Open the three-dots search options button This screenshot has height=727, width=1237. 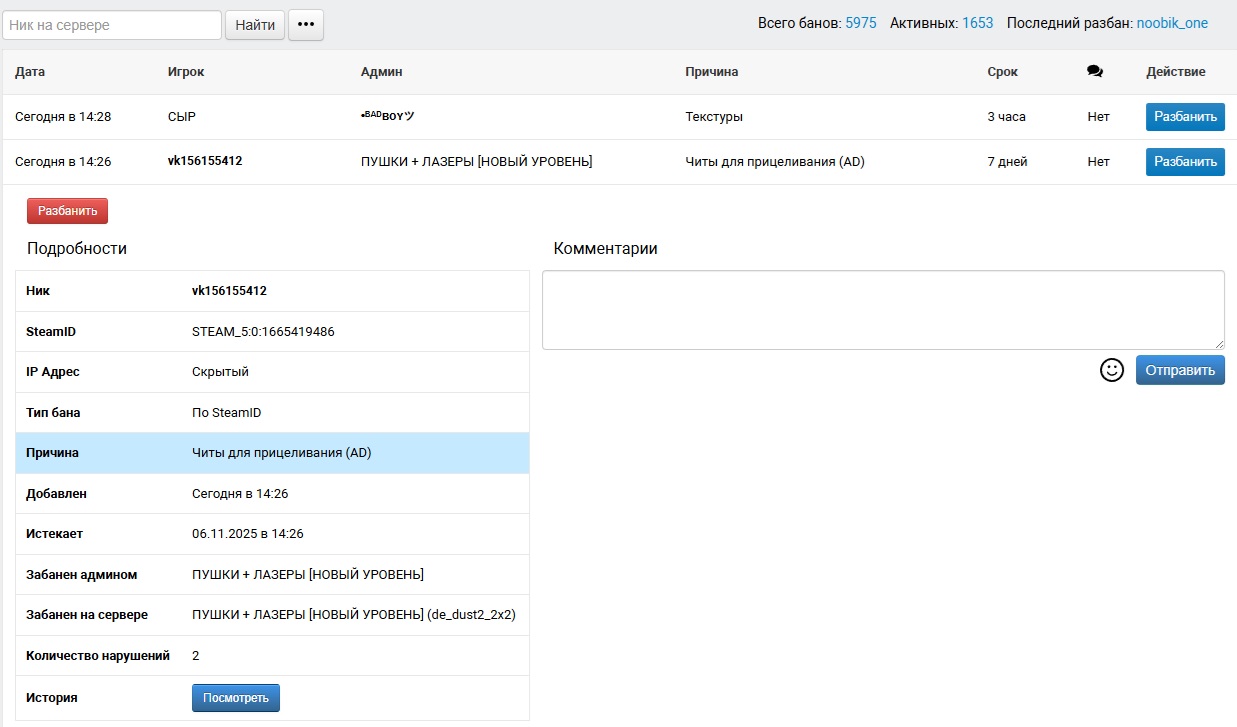tap(306, 25)
